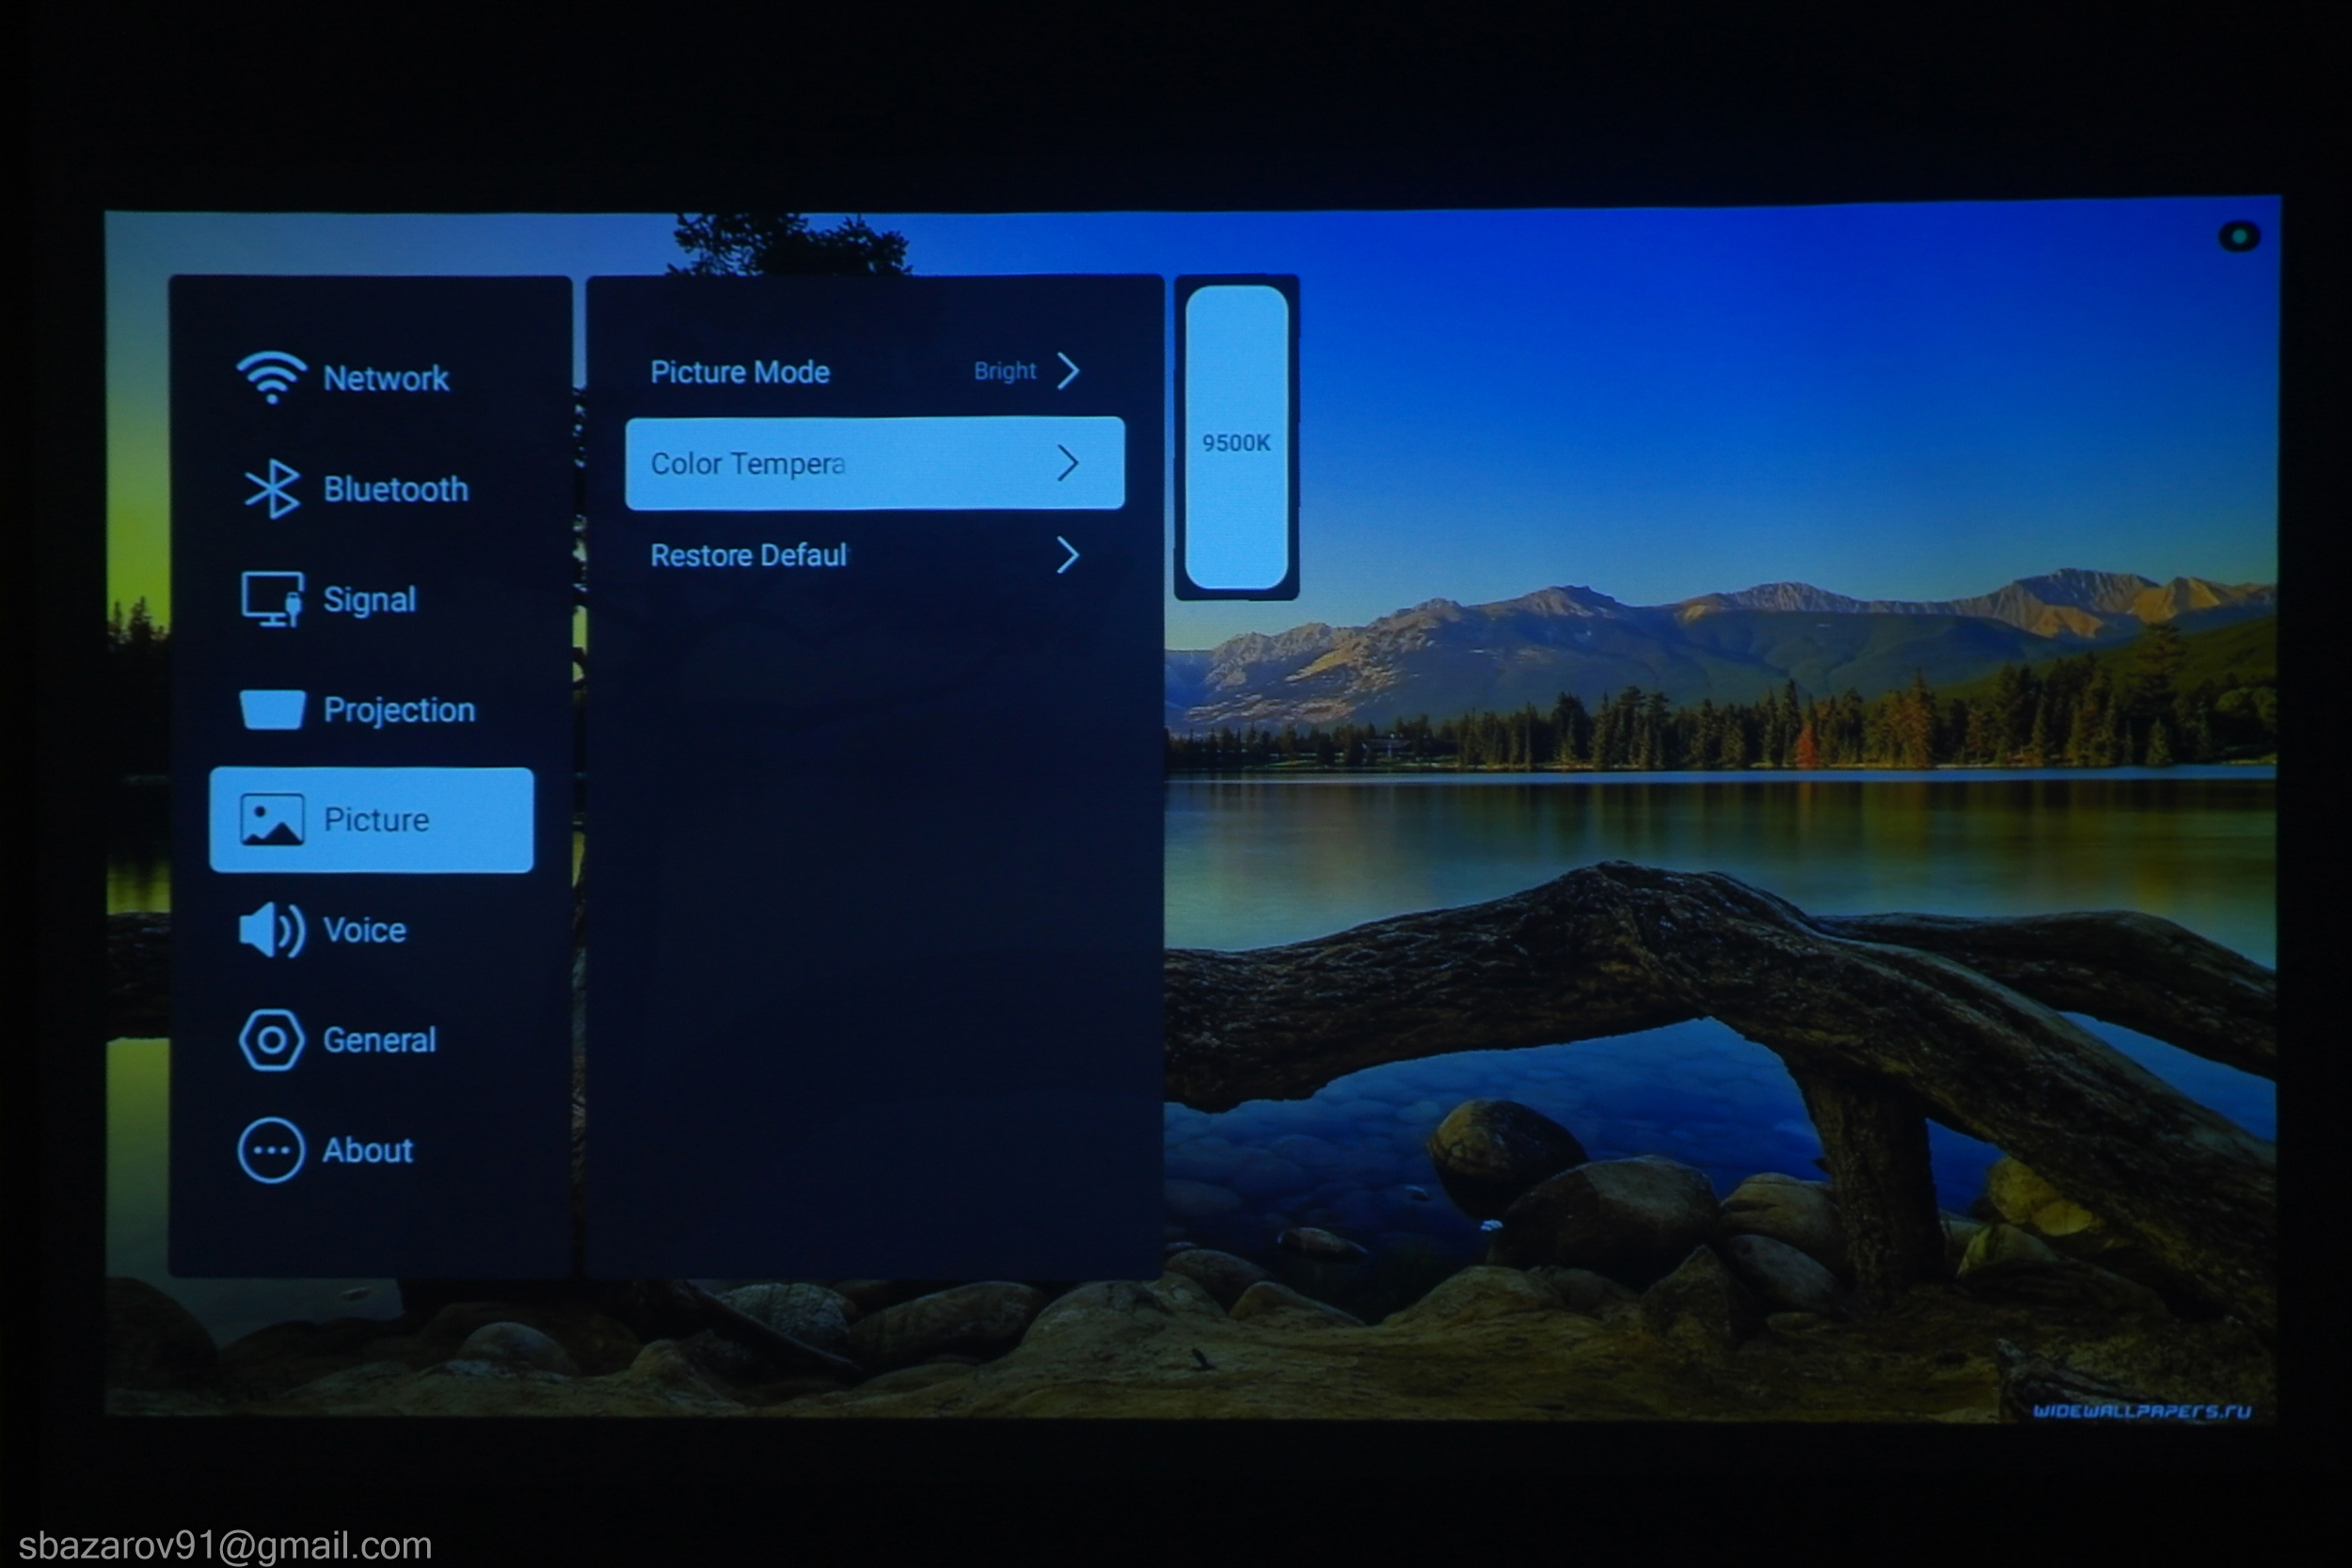Click the Projection screen icon
Viewport: 2352px width, 1568px height.
272,709
